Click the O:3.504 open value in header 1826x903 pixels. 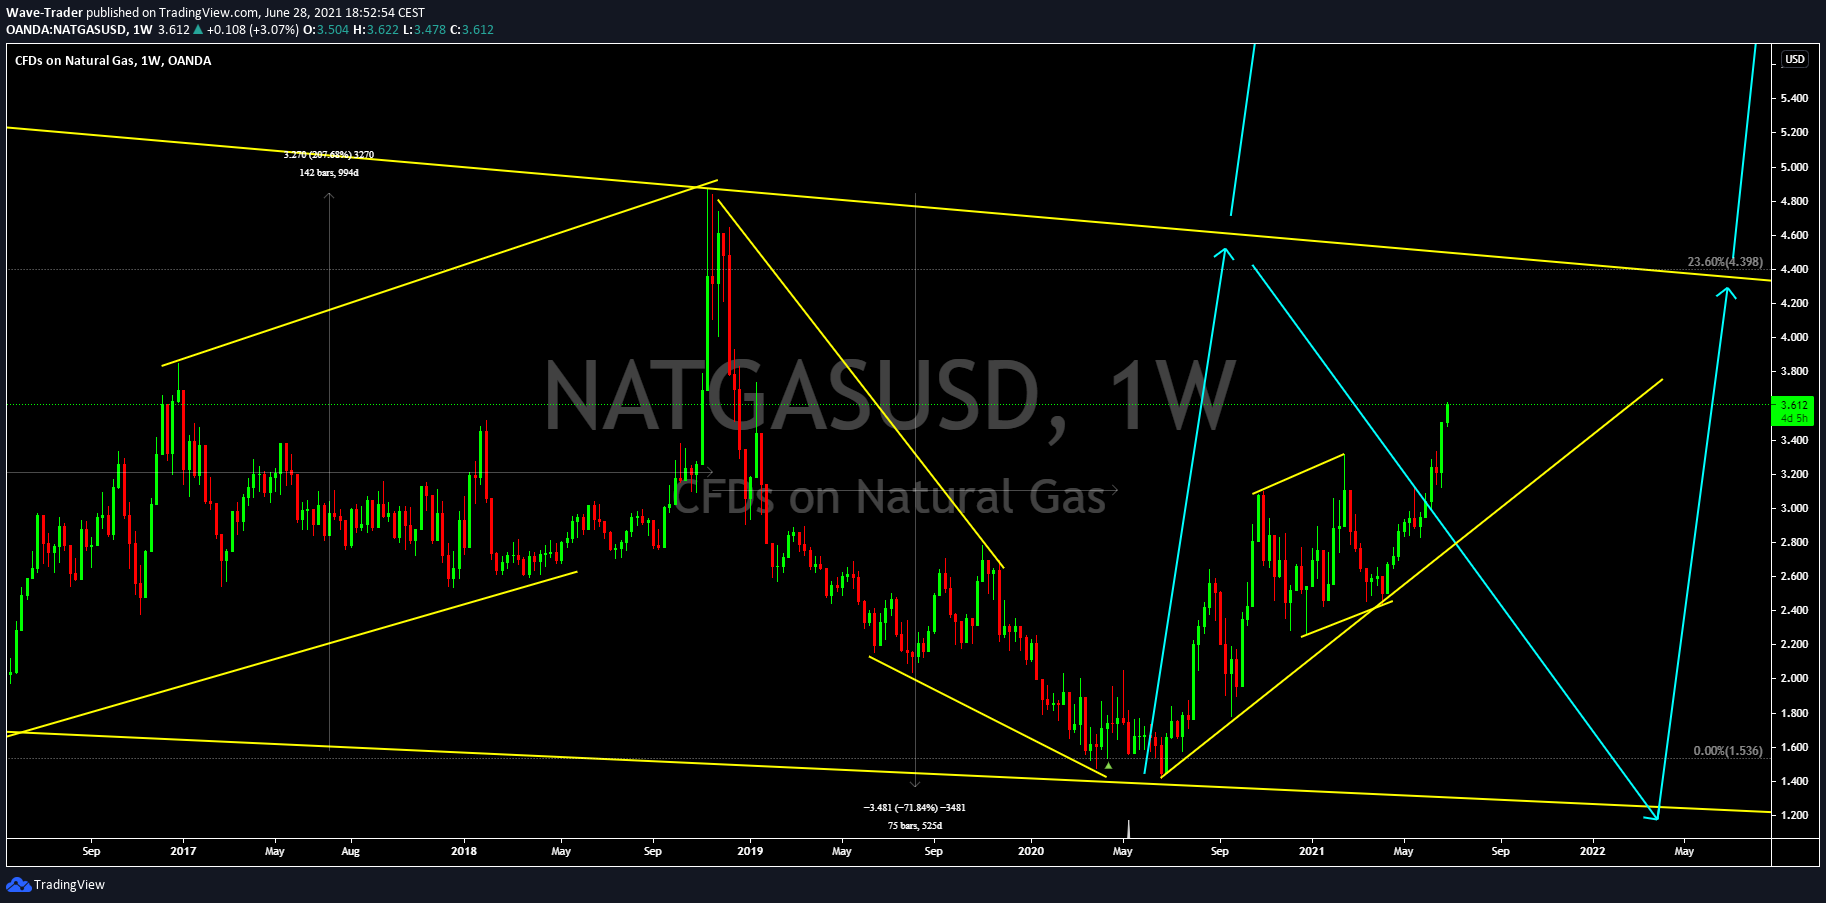(x=326, y=30)
